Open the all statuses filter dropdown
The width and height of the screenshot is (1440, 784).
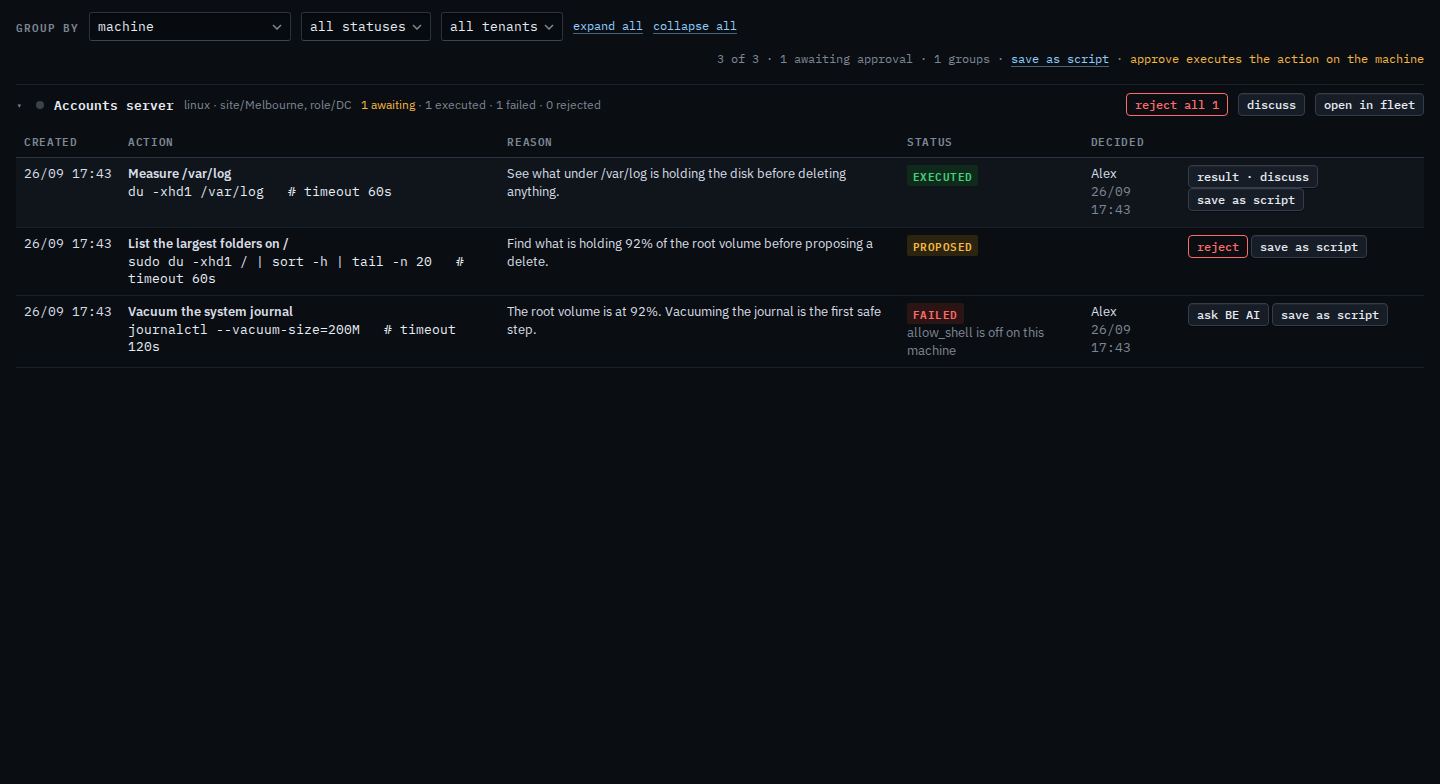tap(366, 27)
